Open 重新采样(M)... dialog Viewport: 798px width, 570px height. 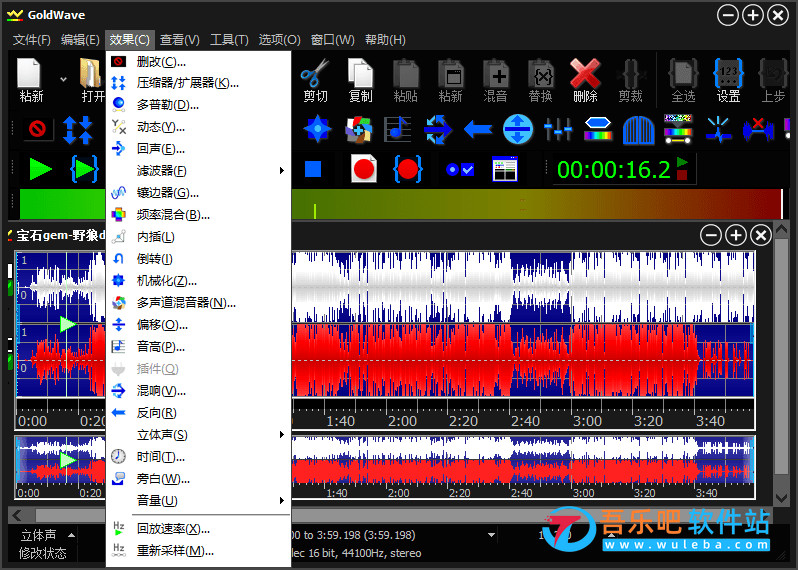pyautogui.click(x=198, y=551)
